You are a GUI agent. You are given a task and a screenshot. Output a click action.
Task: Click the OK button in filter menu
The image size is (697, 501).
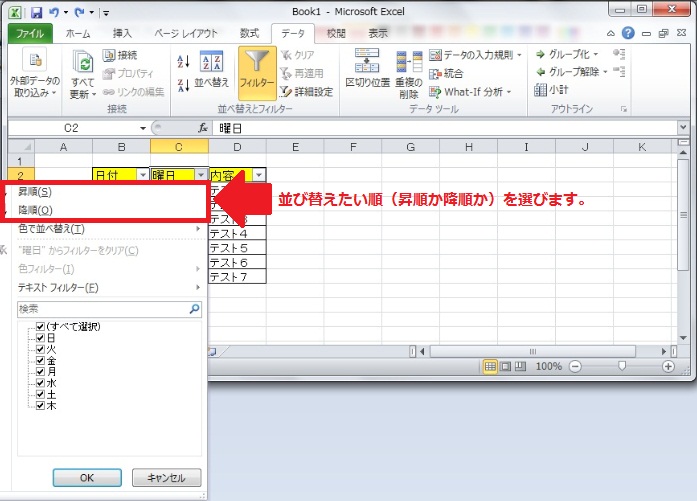pyautogui.click(x=87, y=478)
